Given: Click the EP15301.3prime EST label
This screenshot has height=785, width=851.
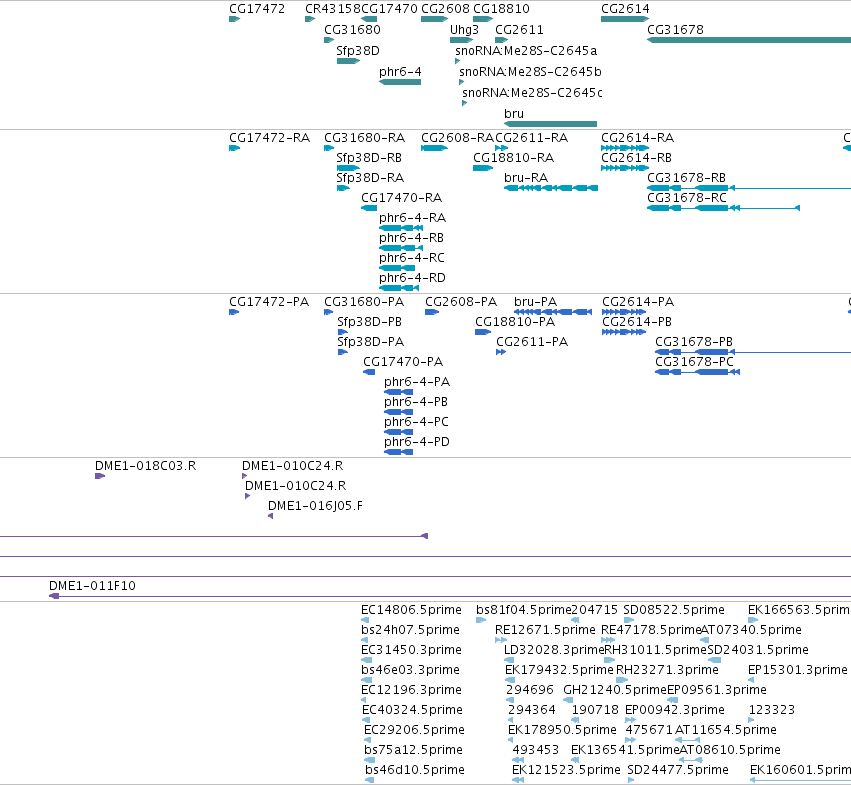Looking at the screenshot, I should (x=797, y=670).
